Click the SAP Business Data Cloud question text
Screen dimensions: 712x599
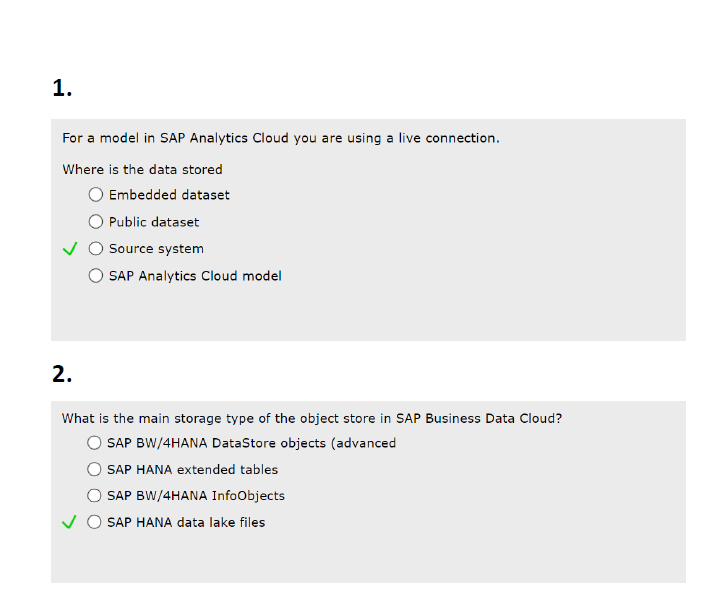click(x=311, y=418)
